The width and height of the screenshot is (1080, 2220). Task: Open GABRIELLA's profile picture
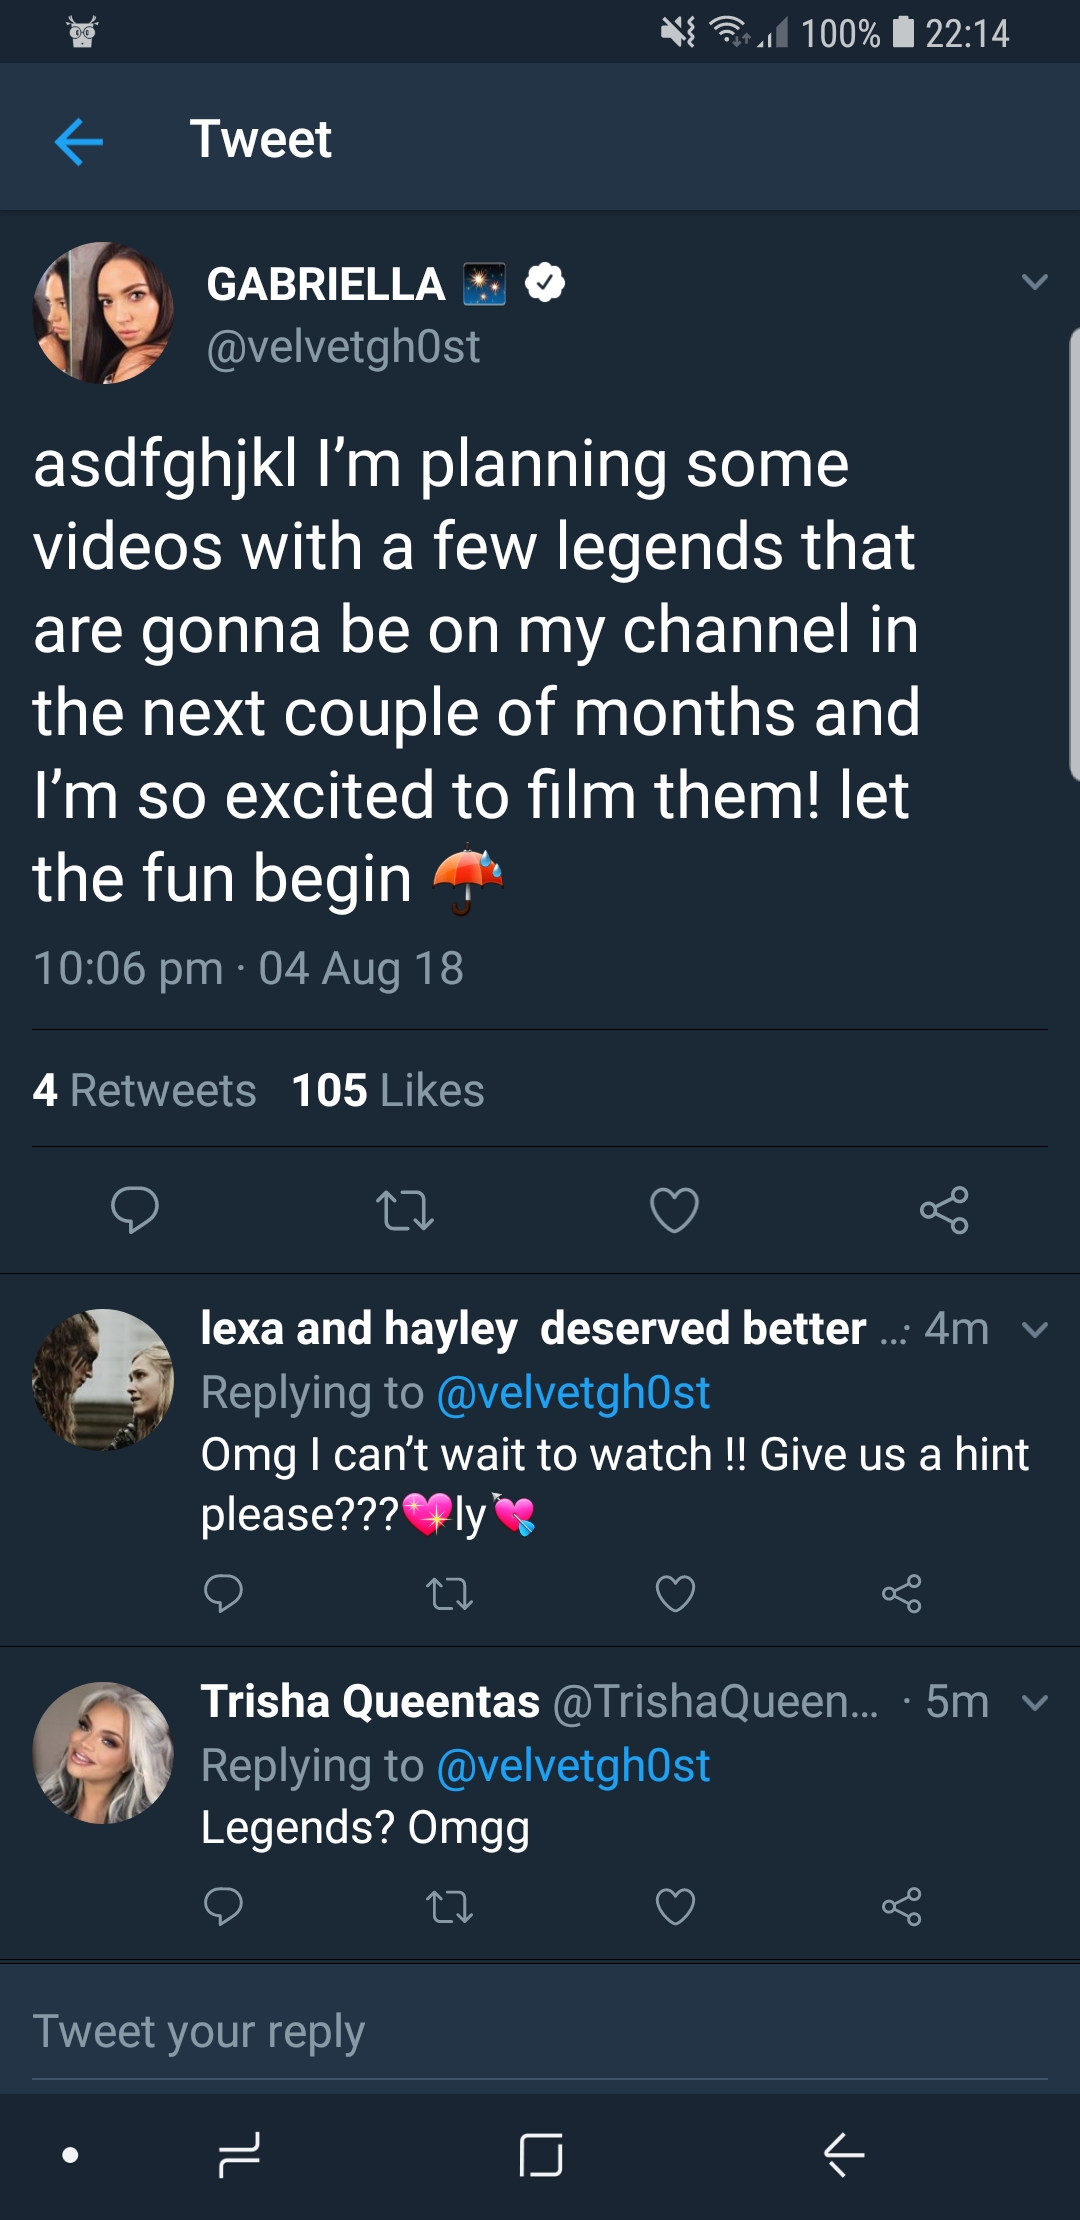(103, 312)
